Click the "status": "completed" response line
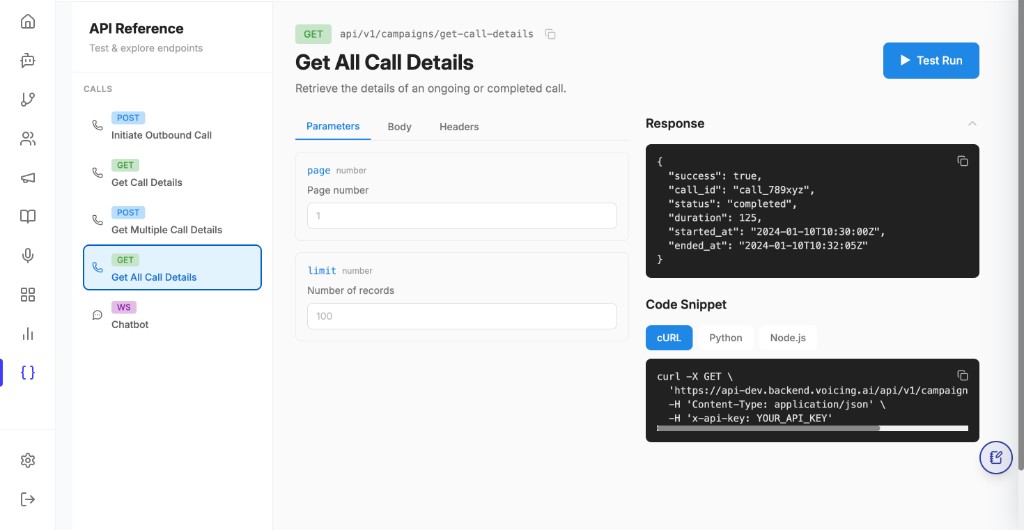This screenshot has height=530, width=1024. click(733, 204)
